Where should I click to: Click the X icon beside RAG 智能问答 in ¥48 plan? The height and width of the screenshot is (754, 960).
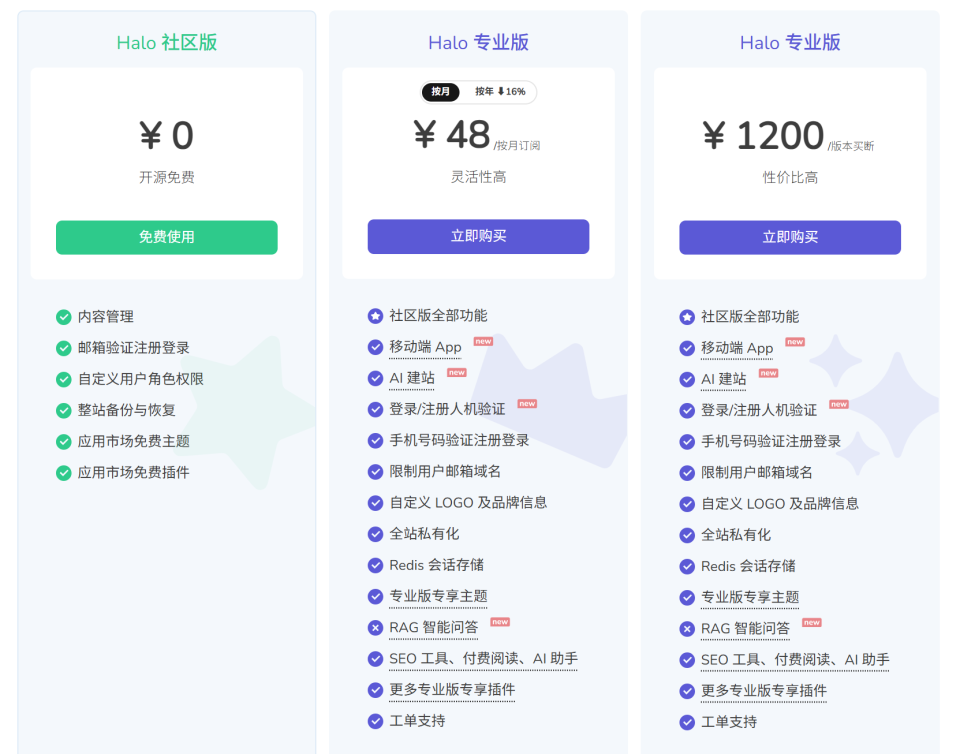click(375, 627)
